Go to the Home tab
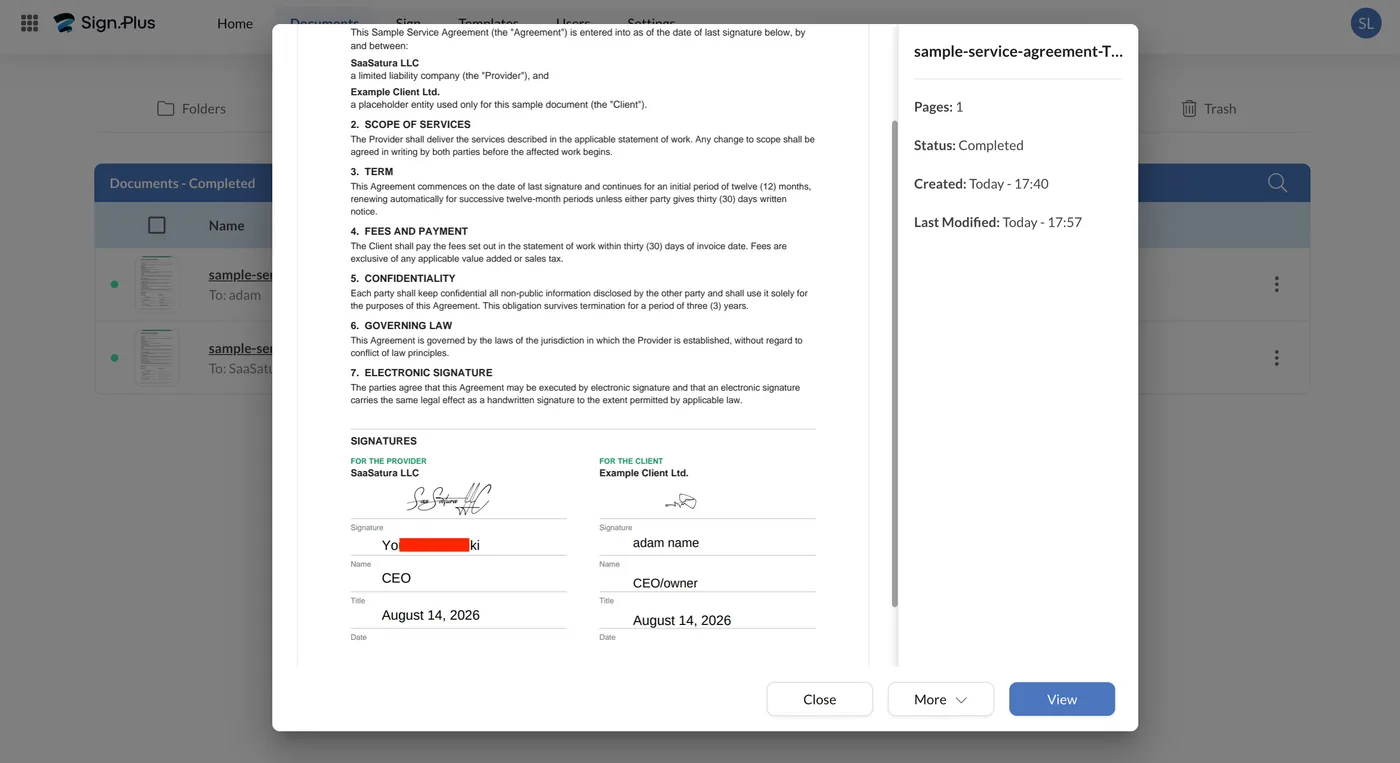The image size is (1400, 763). (x=235, y=23)
